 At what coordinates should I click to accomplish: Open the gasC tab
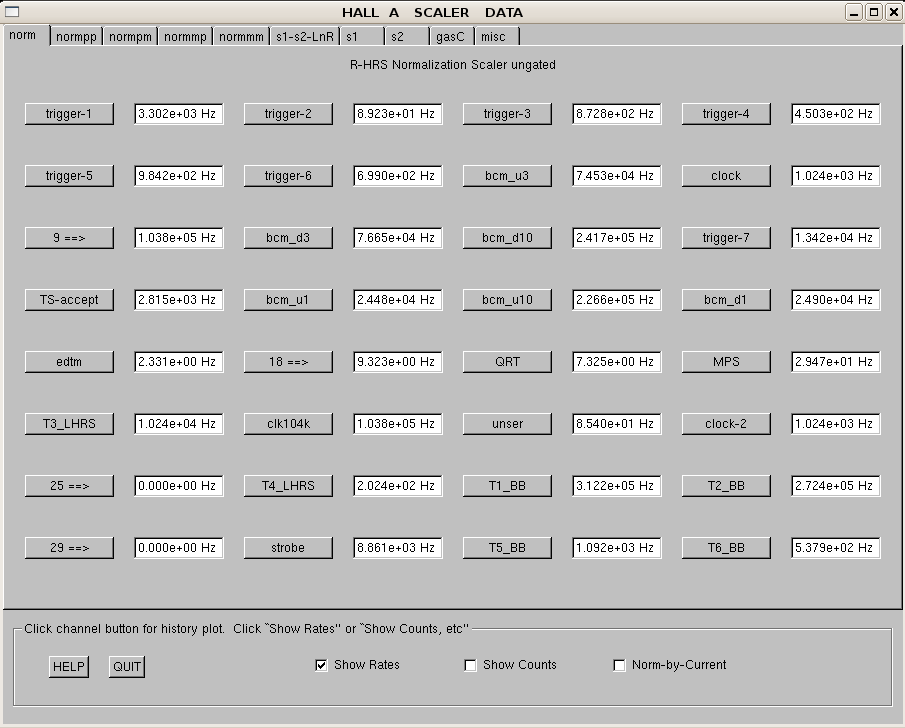(452, 36)
